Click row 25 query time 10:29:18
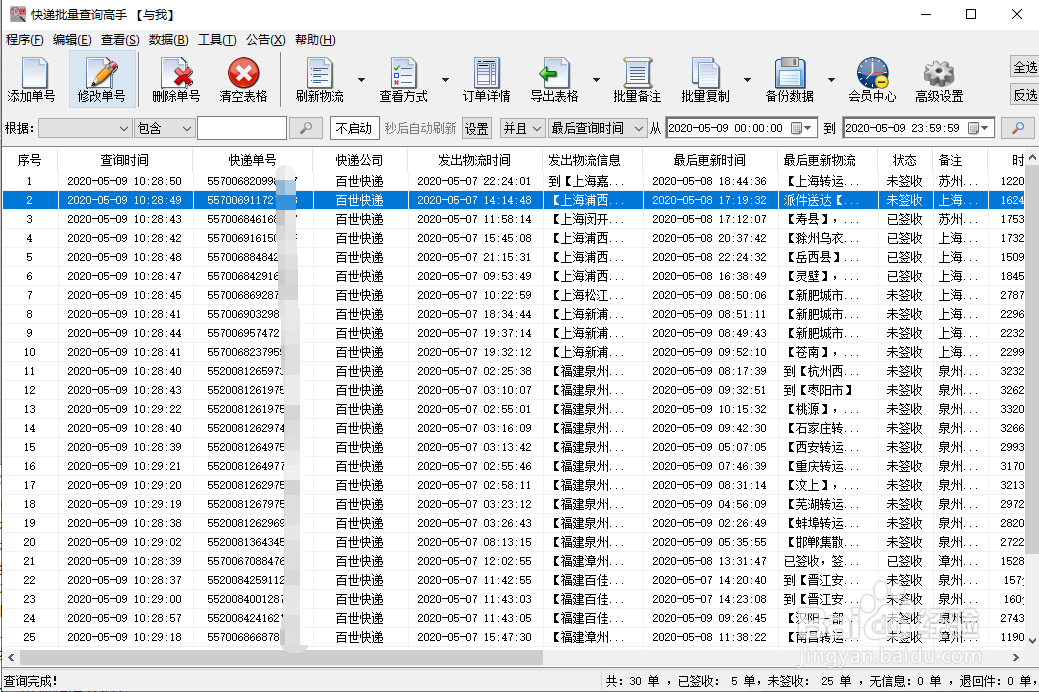 click(124, 637)
